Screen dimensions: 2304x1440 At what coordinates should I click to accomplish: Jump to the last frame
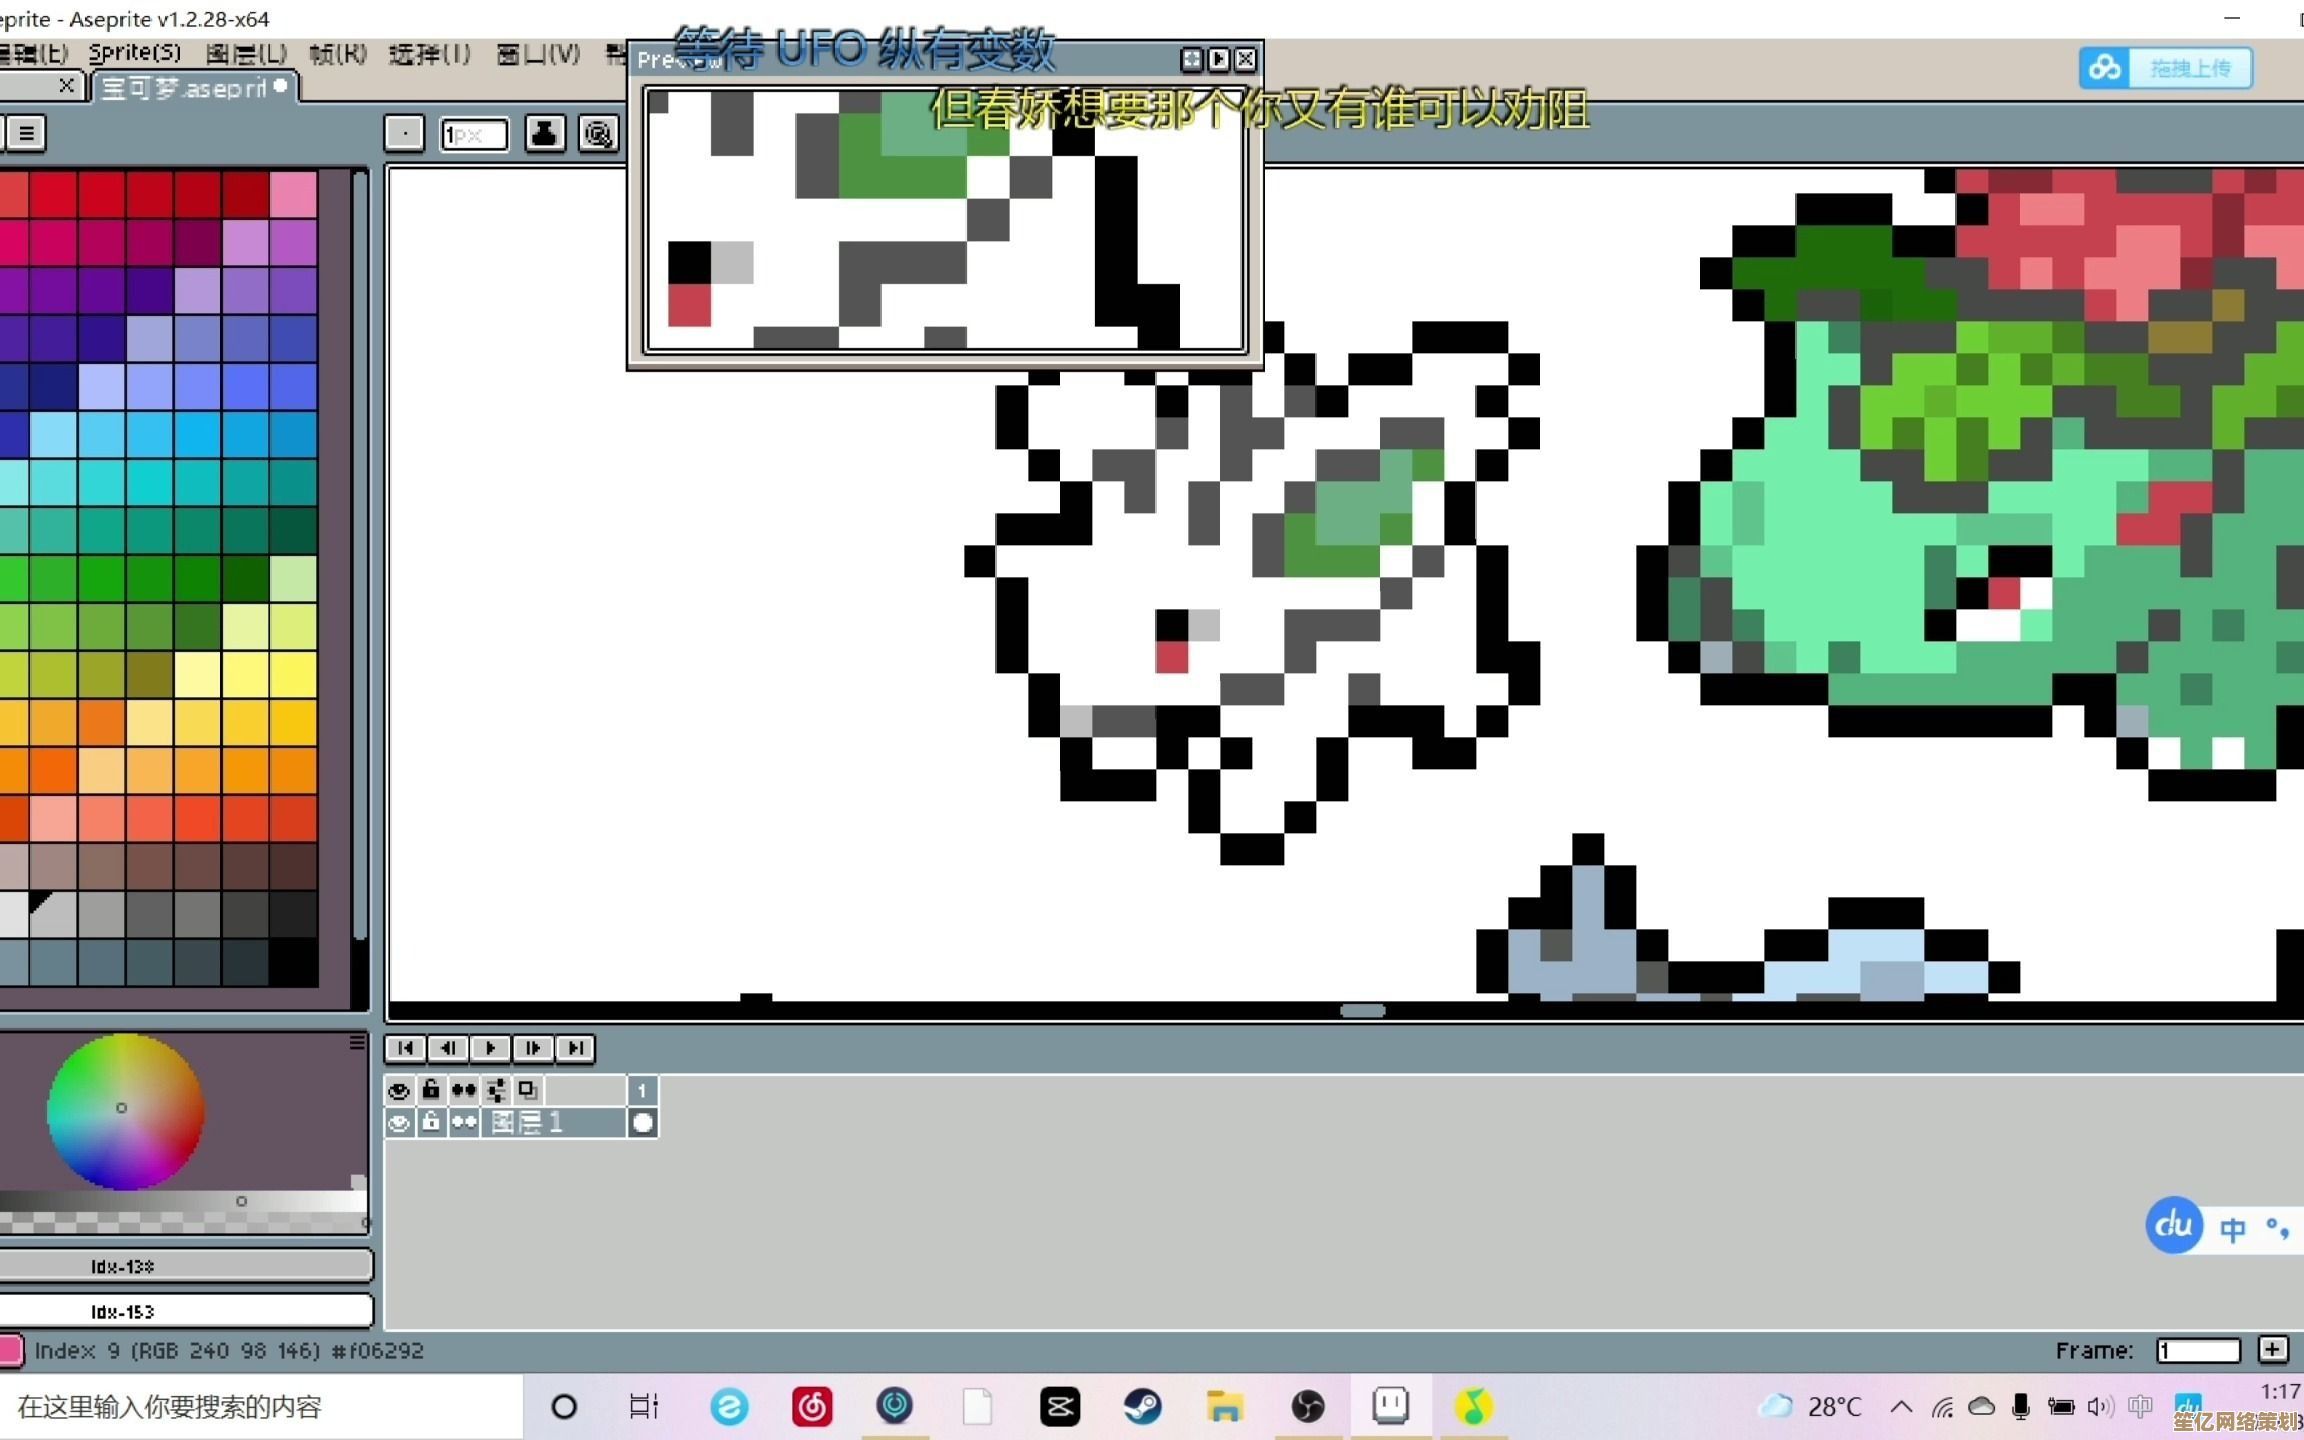click(576, 1047)
